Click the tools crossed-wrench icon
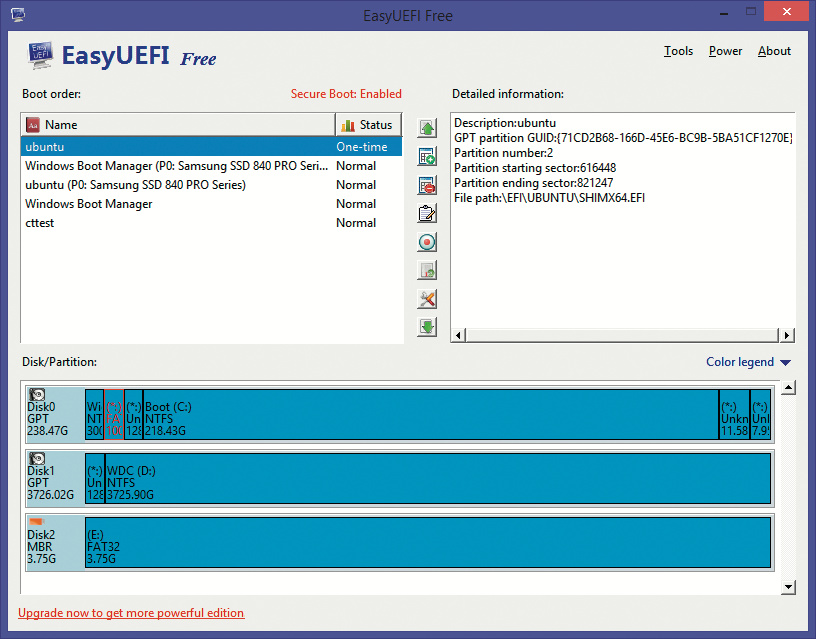The width and height of the screenshot is (816, 639). tap(427, 299)
